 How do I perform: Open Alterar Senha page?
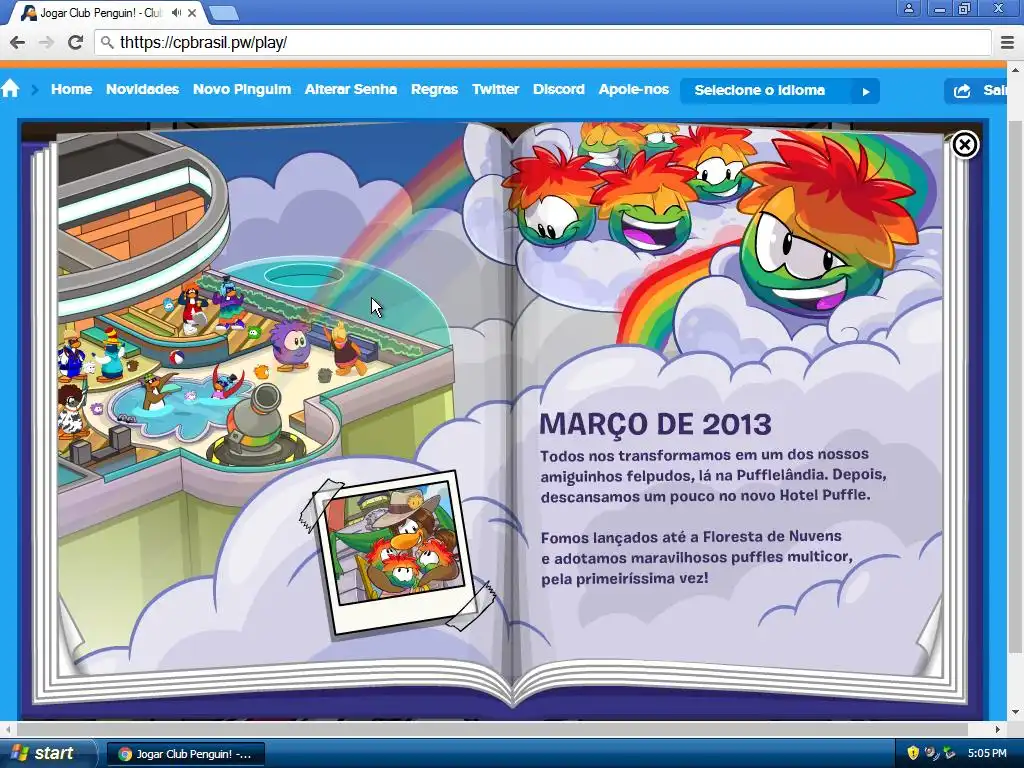tap(351, 89)
